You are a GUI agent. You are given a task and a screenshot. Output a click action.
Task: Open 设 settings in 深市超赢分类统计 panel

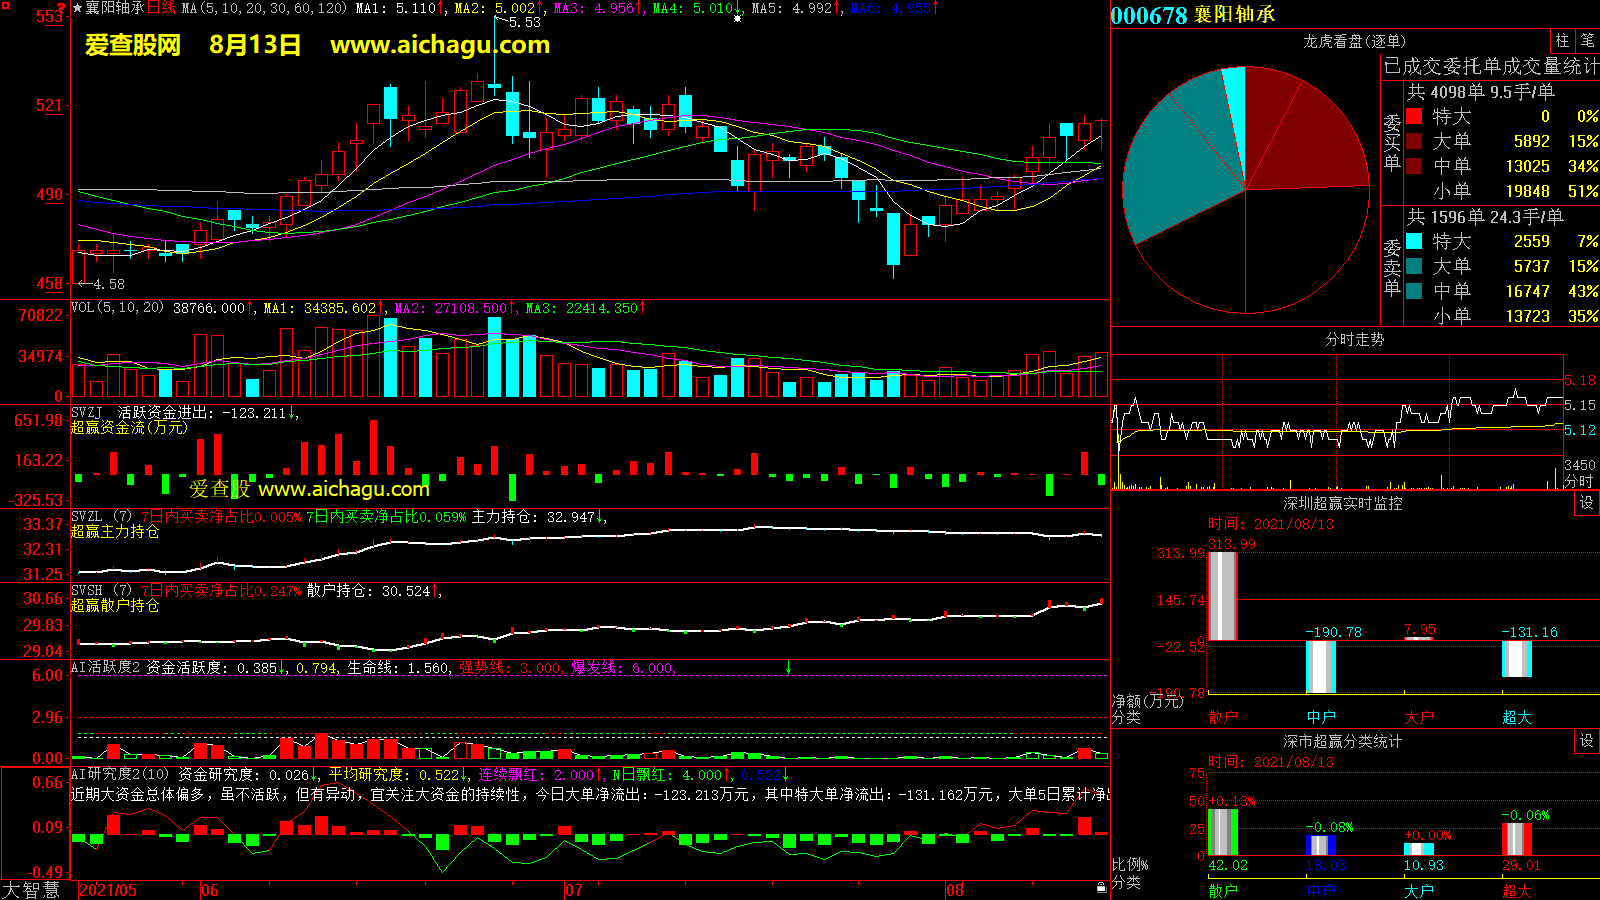(x=1587, y=741)
